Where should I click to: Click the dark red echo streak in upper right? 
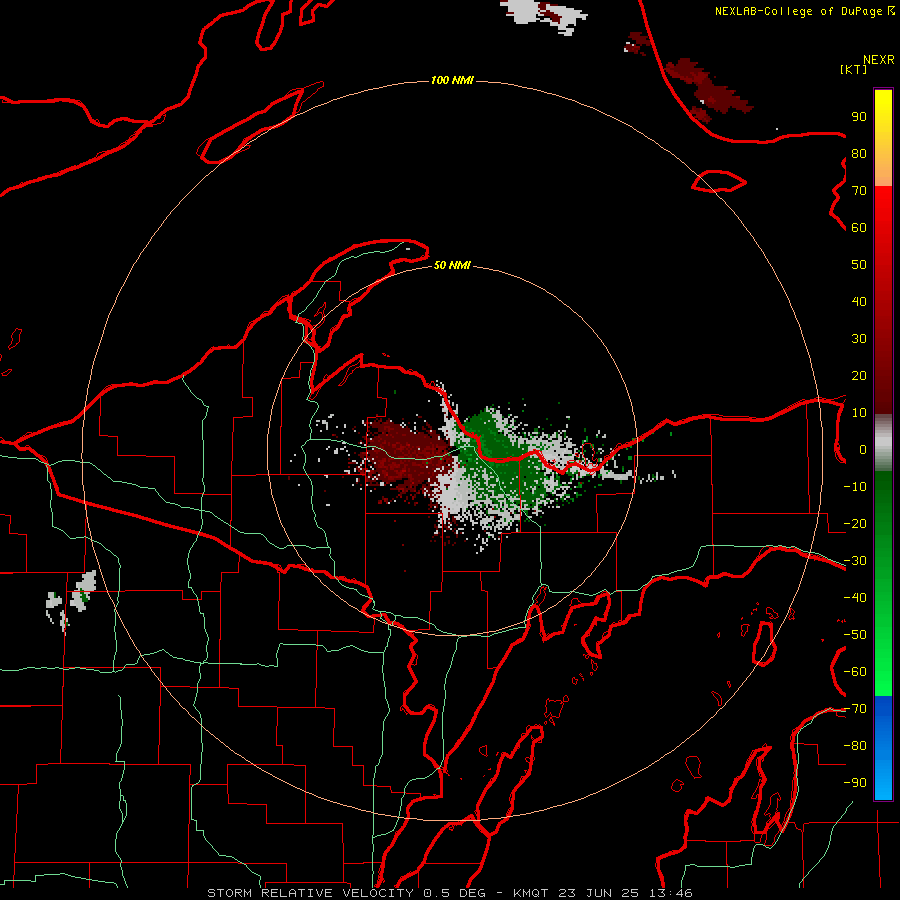(x=709, y=89)
